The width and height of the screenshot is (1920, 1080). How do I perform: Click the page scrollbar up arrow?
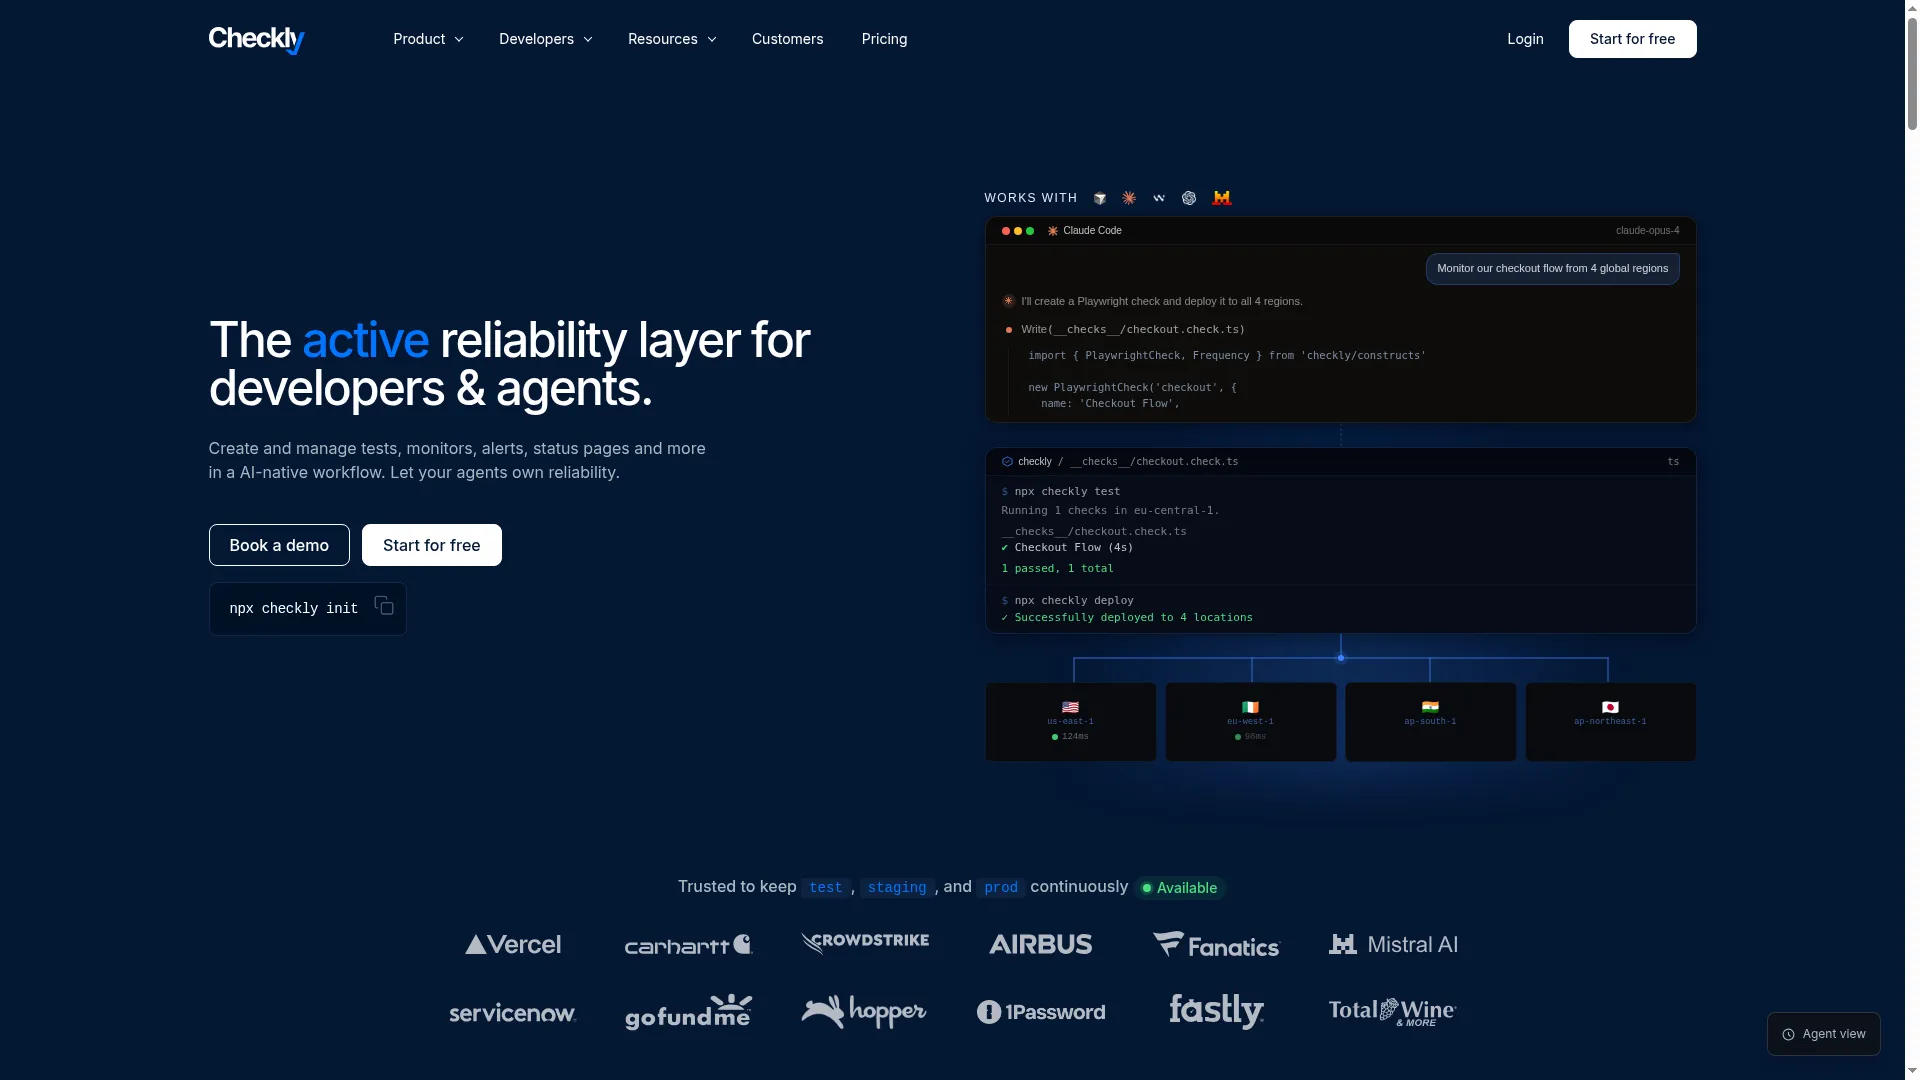click(x=1912, y=7)
